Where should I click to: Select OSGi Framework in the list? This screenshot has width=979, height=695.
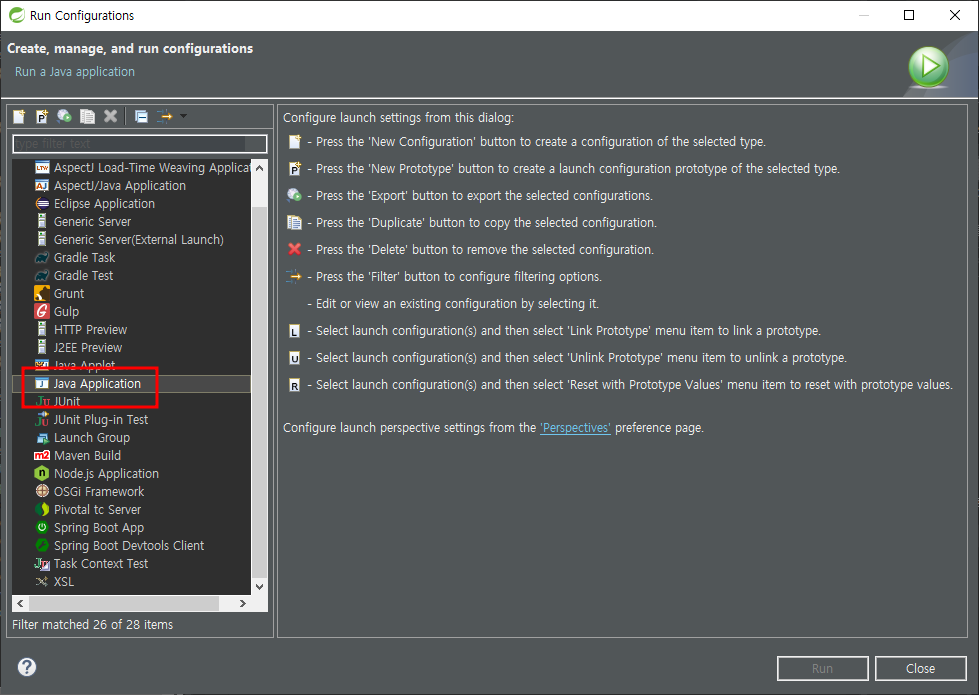pyautogui.click(x=99, y=492)
